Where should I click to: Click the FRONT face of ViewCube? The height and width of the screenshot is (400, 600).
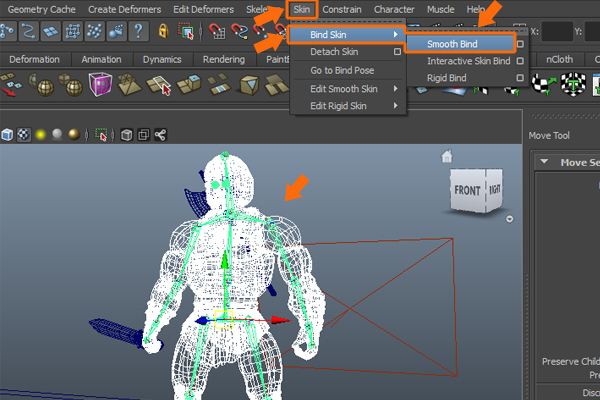coord(466,190)
